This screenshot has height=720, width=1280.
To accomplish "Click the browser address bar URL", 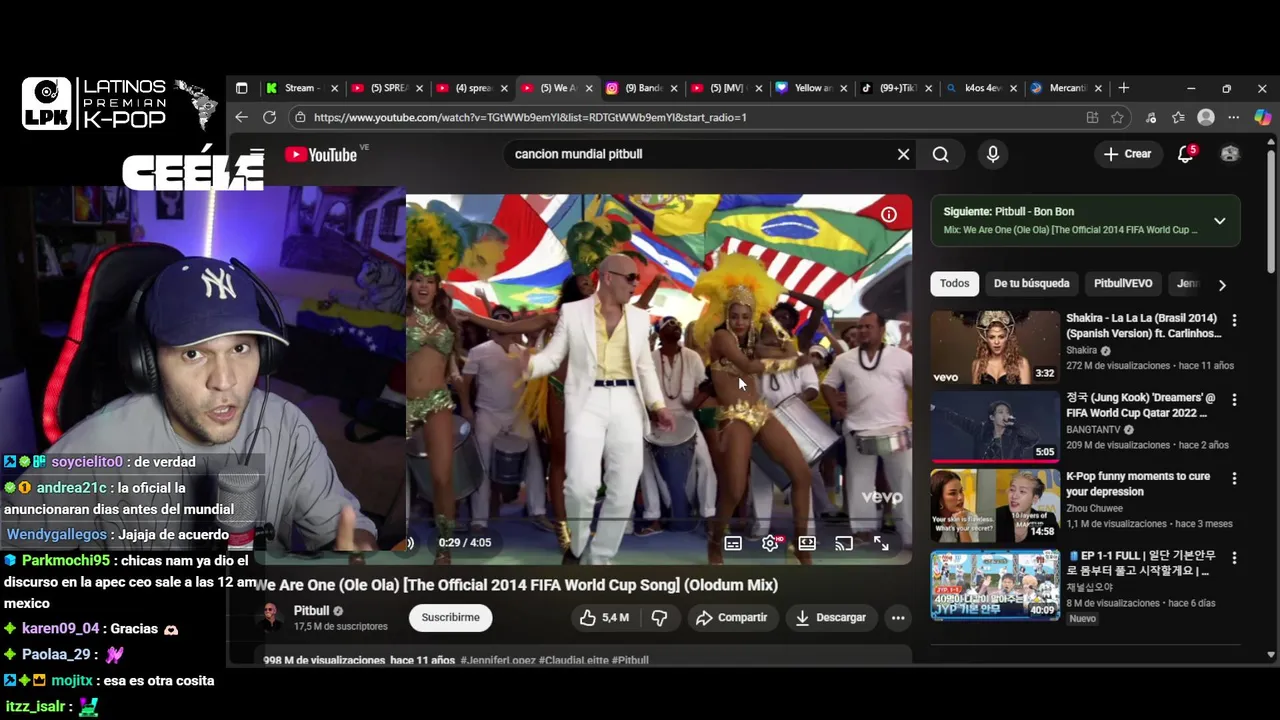I will tap(530, 117).
